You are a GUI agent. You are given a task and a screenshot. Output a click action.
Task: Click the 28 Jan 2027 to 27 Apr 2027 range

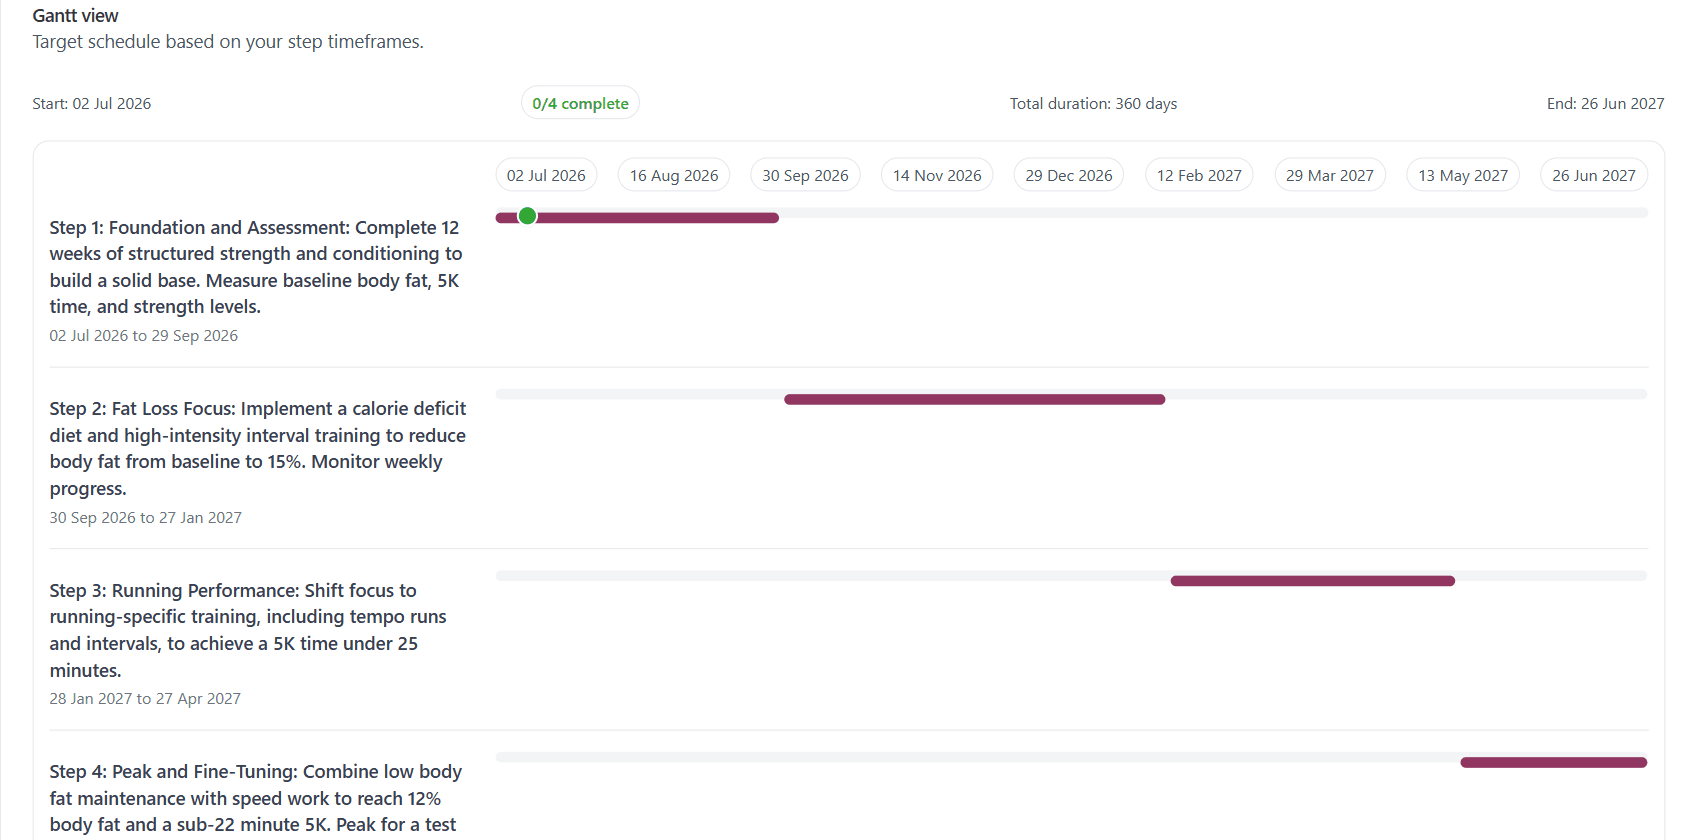(145, 699)
